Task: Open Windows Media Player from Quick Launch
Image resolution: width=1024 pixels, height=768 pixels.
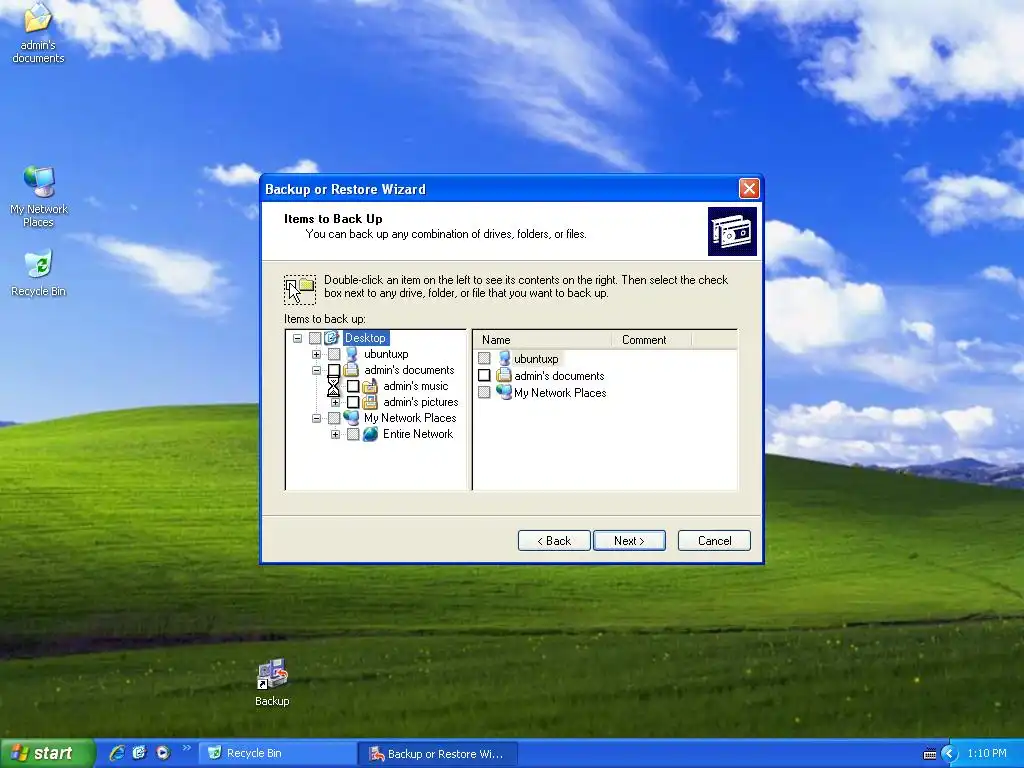Action: 163,753
